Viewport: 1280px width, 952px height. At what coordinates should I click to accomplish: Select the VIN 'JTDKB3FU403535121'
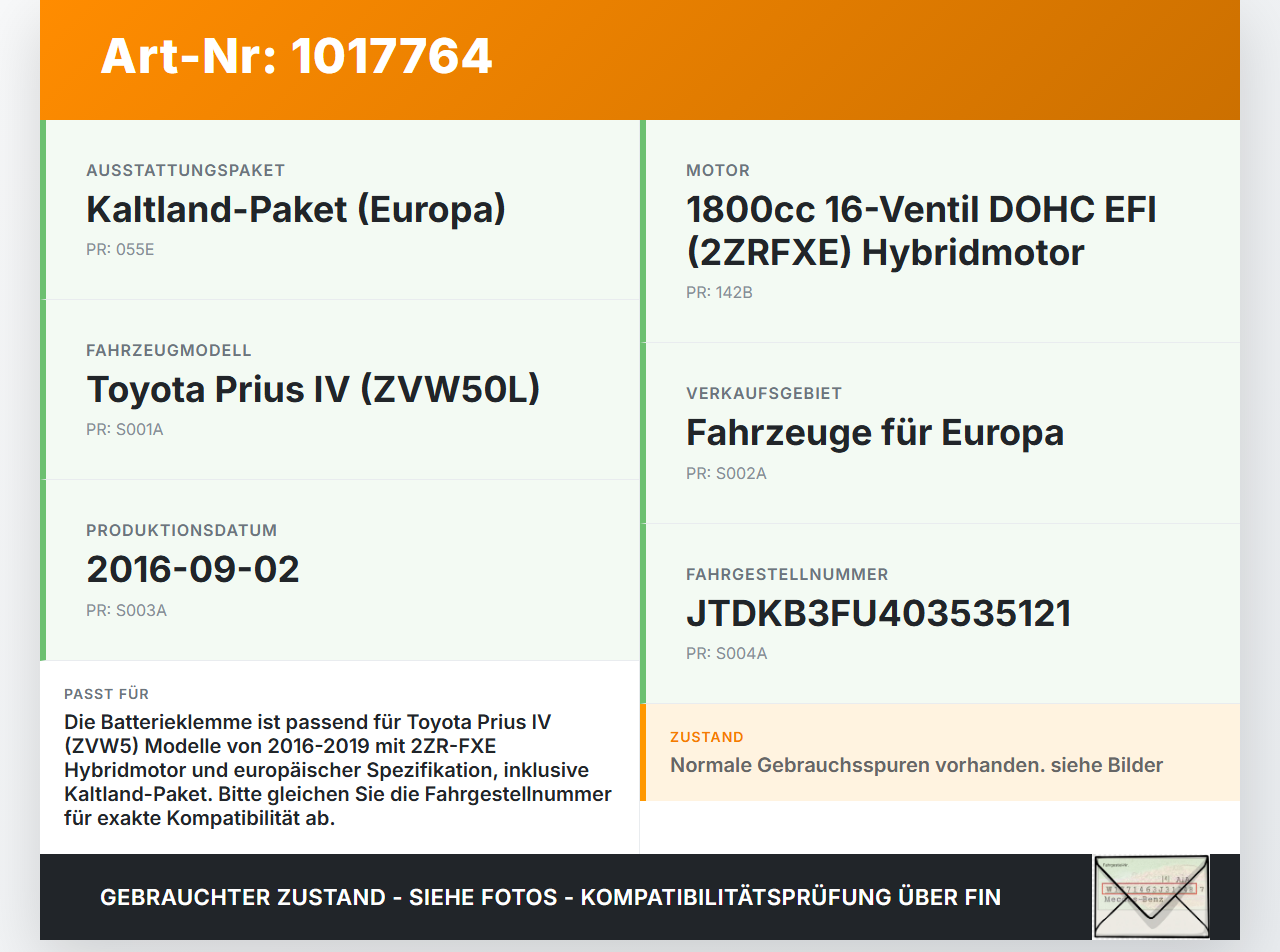pyautogui.click(x=879, y=613)
